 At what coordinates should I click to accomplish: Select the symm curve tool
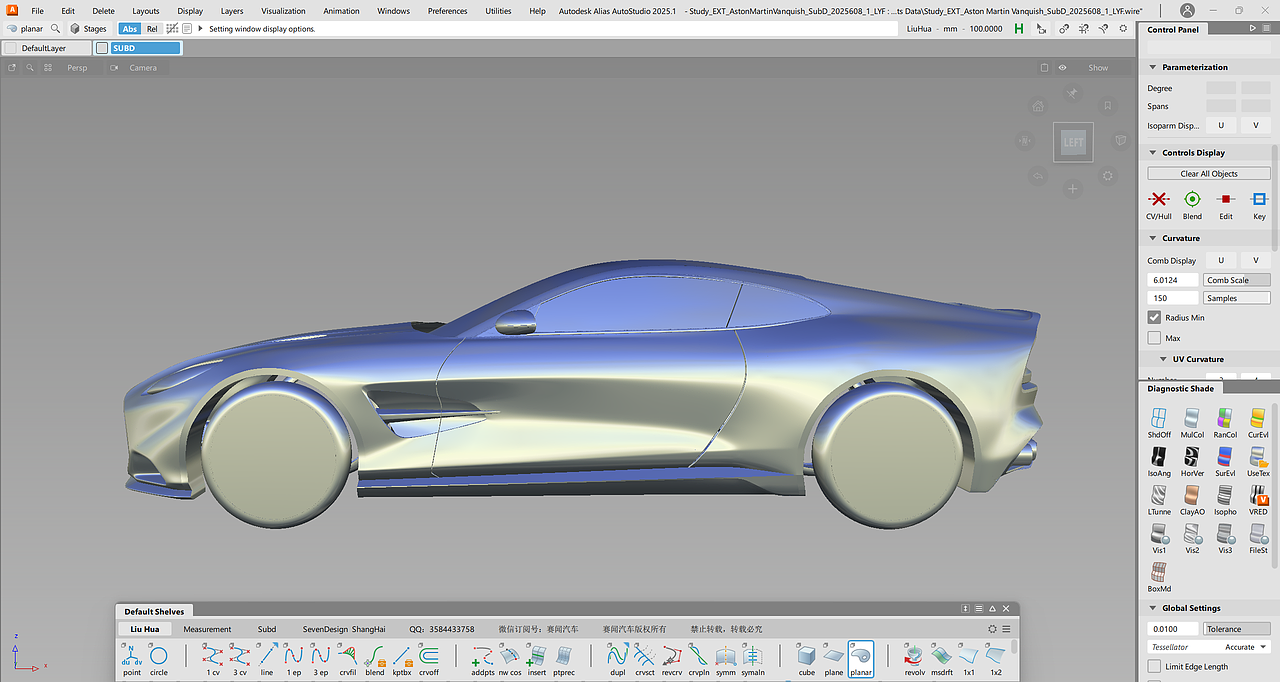pos(725,658)
